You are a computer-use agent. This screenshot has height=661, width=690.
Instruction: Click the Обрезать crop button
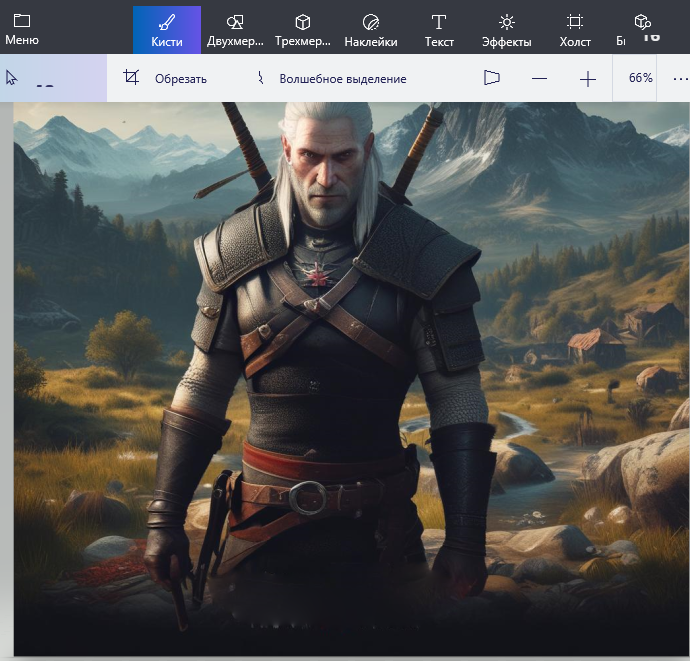[165, 78]
